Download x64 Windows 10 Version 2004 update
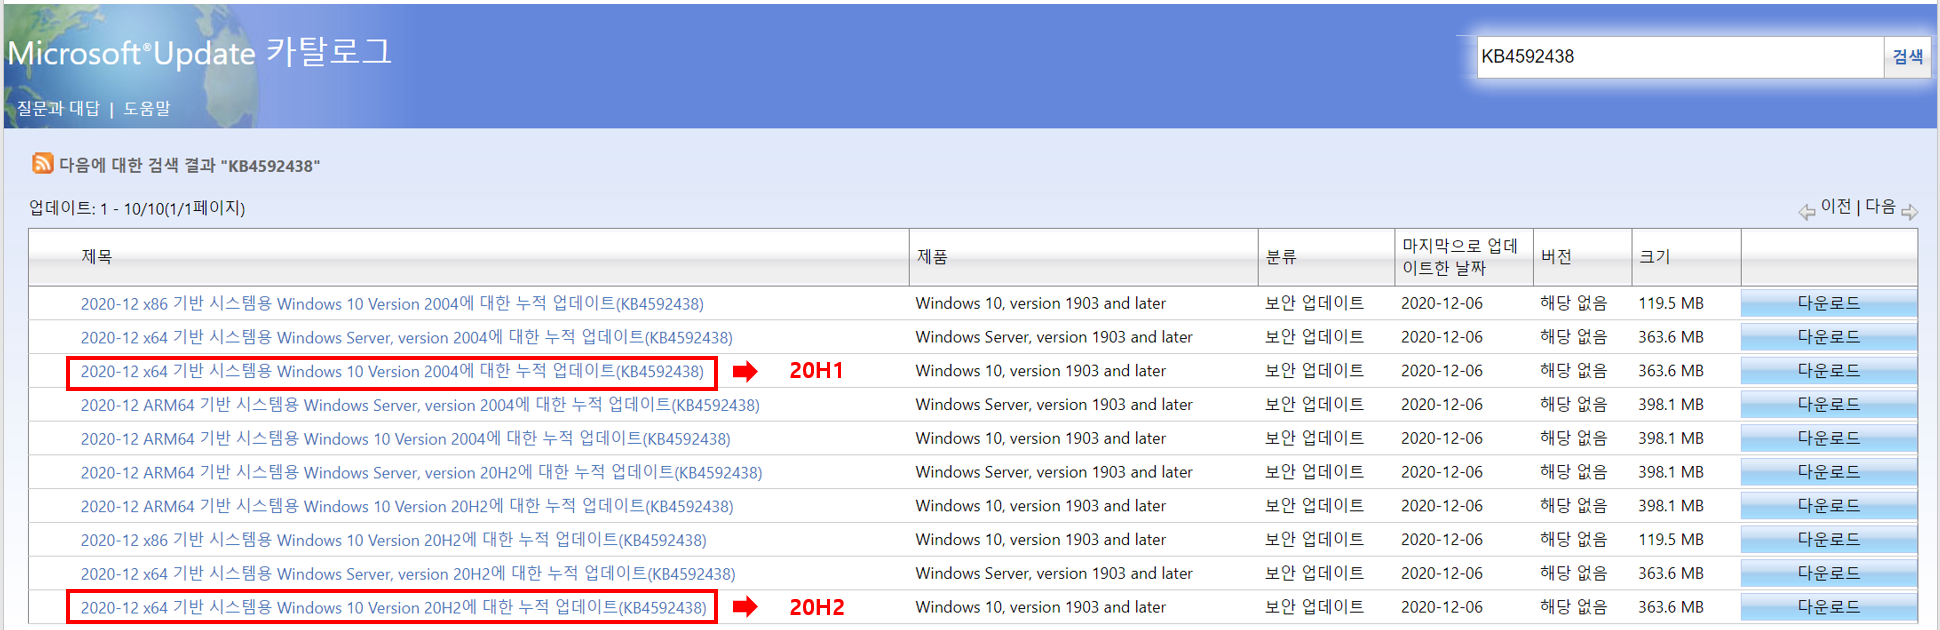This screenshot has width=1940, height=630. coord(1829,371)
